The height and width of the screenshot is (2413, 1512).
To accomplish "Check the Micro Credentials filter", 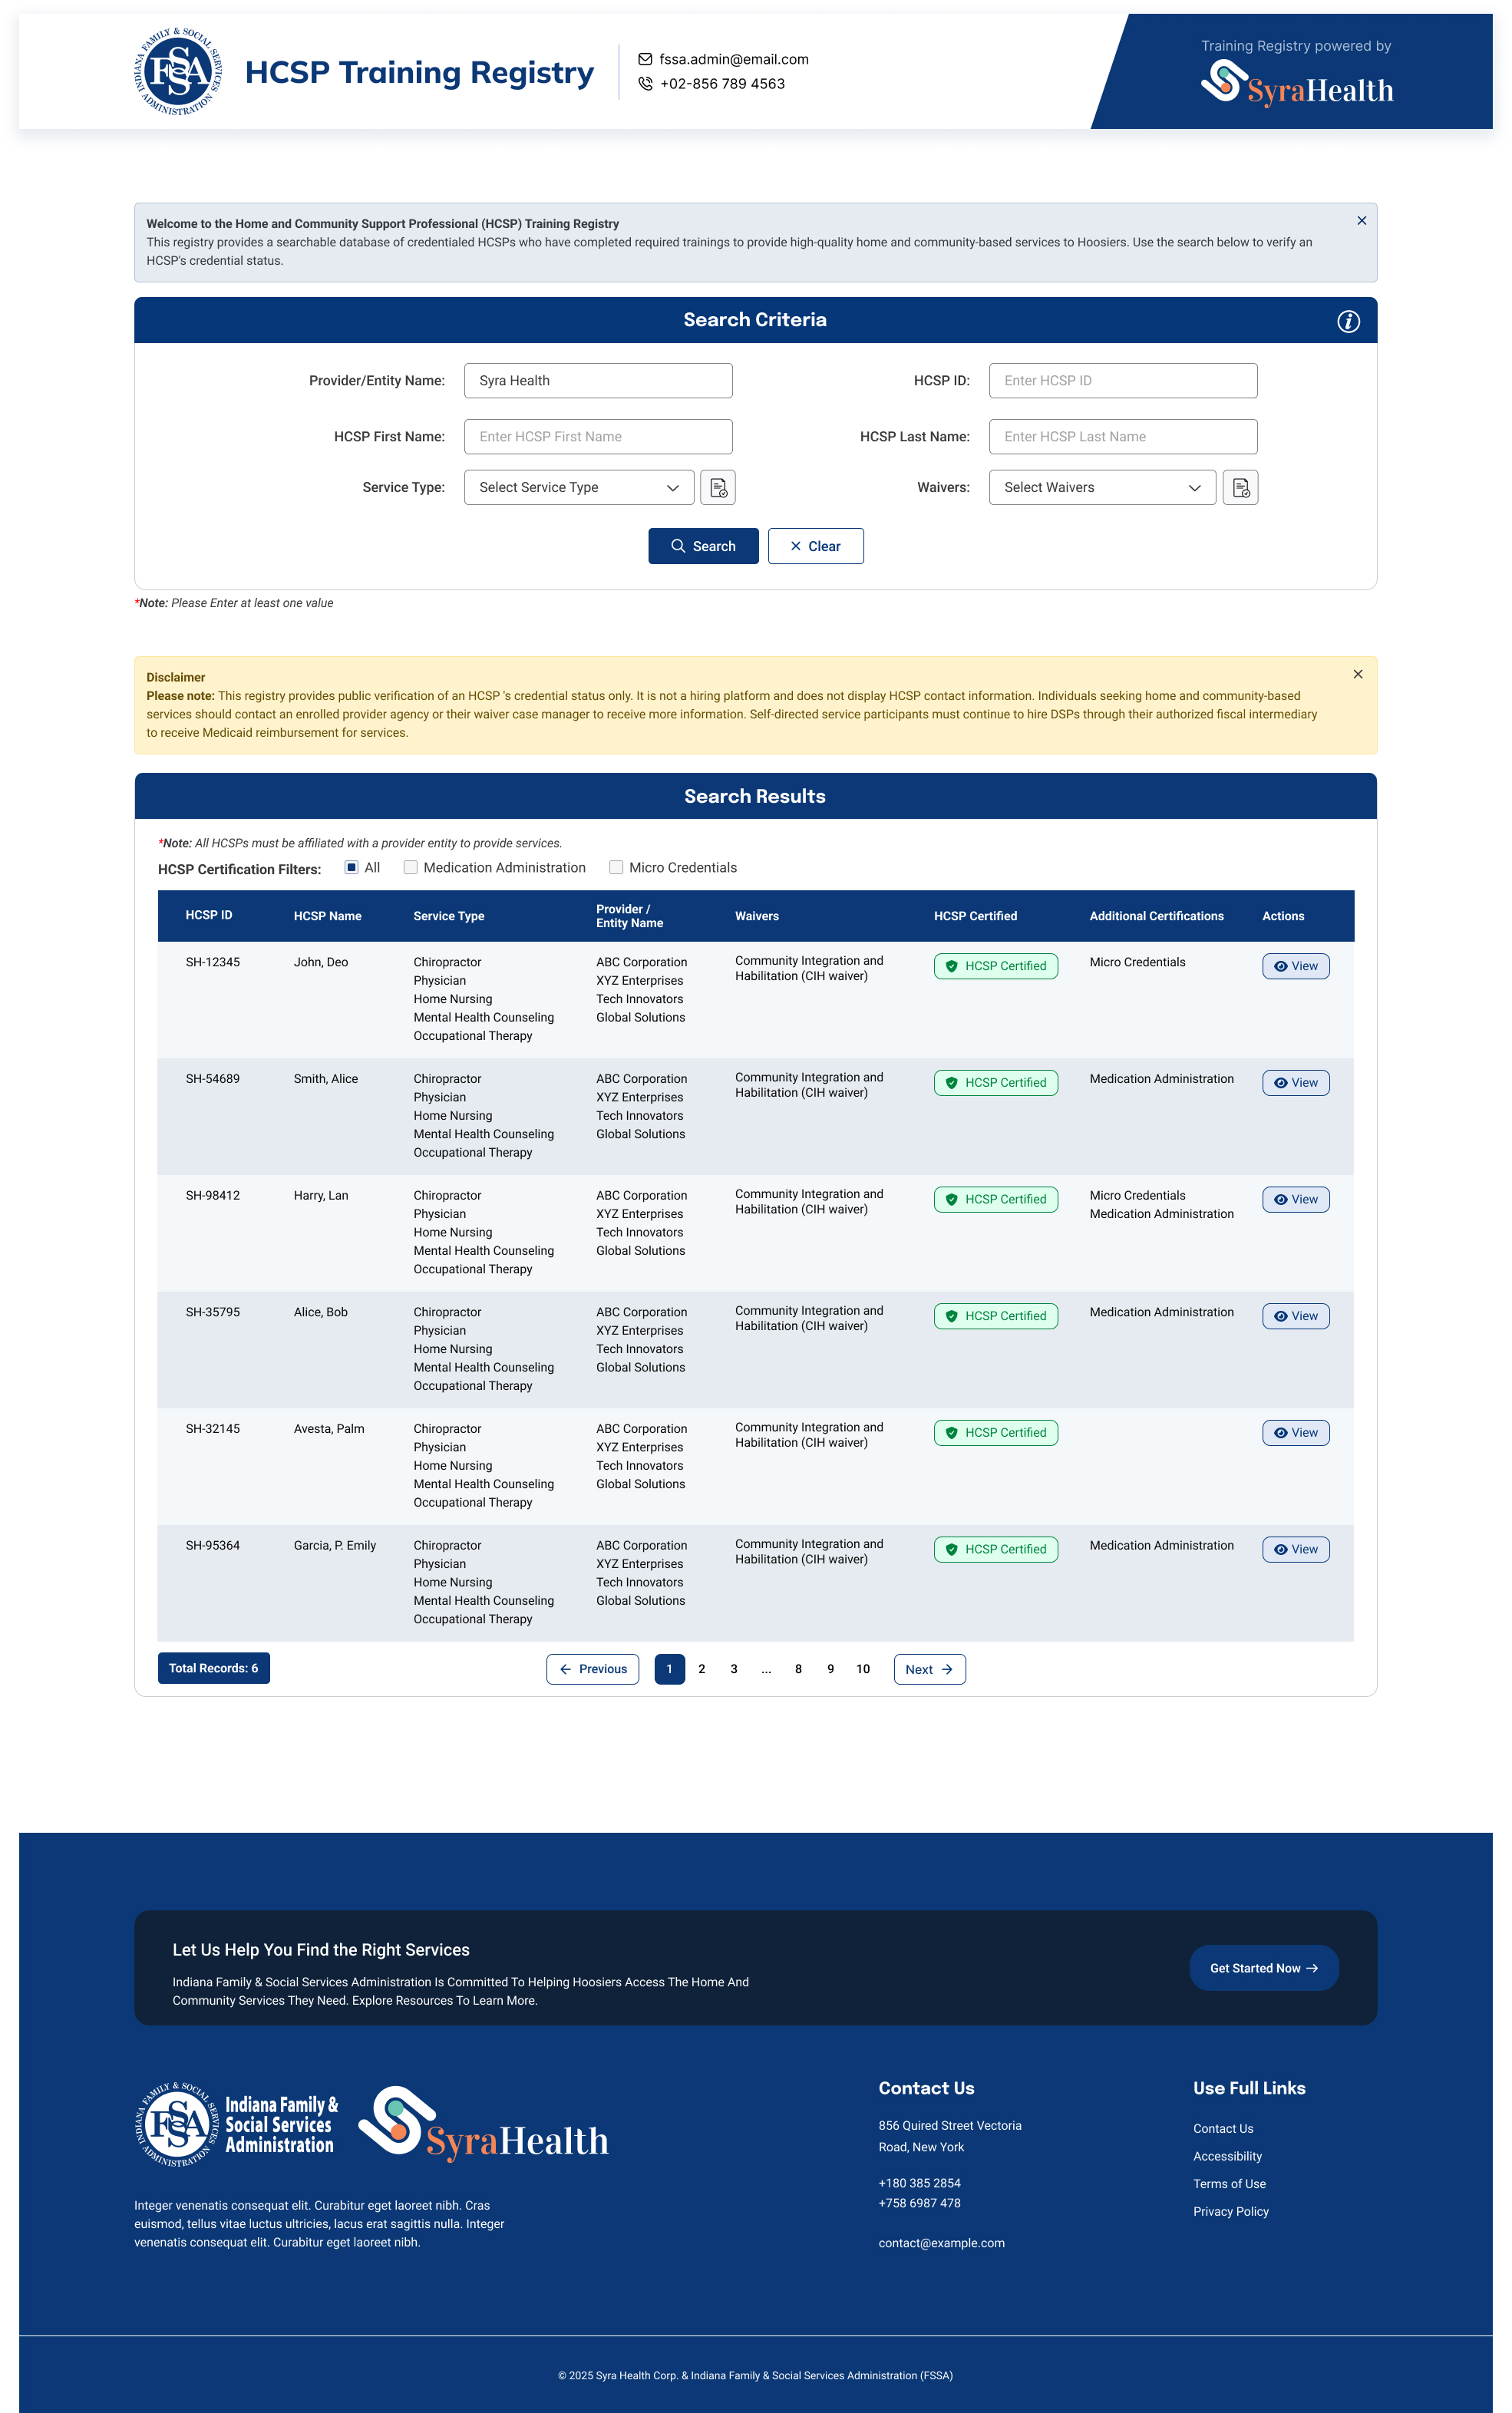I will pyautogui.click(x=616, y=867).
